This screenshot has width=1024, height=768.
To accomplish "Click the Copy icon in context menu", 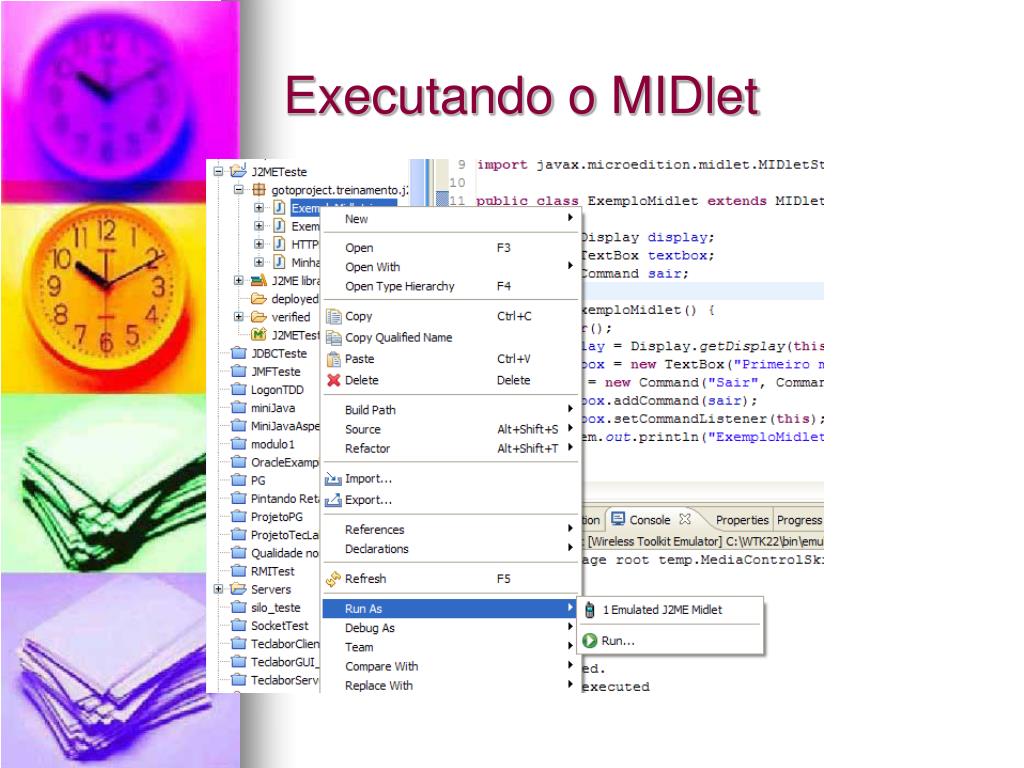I will (x=334, y=317).
